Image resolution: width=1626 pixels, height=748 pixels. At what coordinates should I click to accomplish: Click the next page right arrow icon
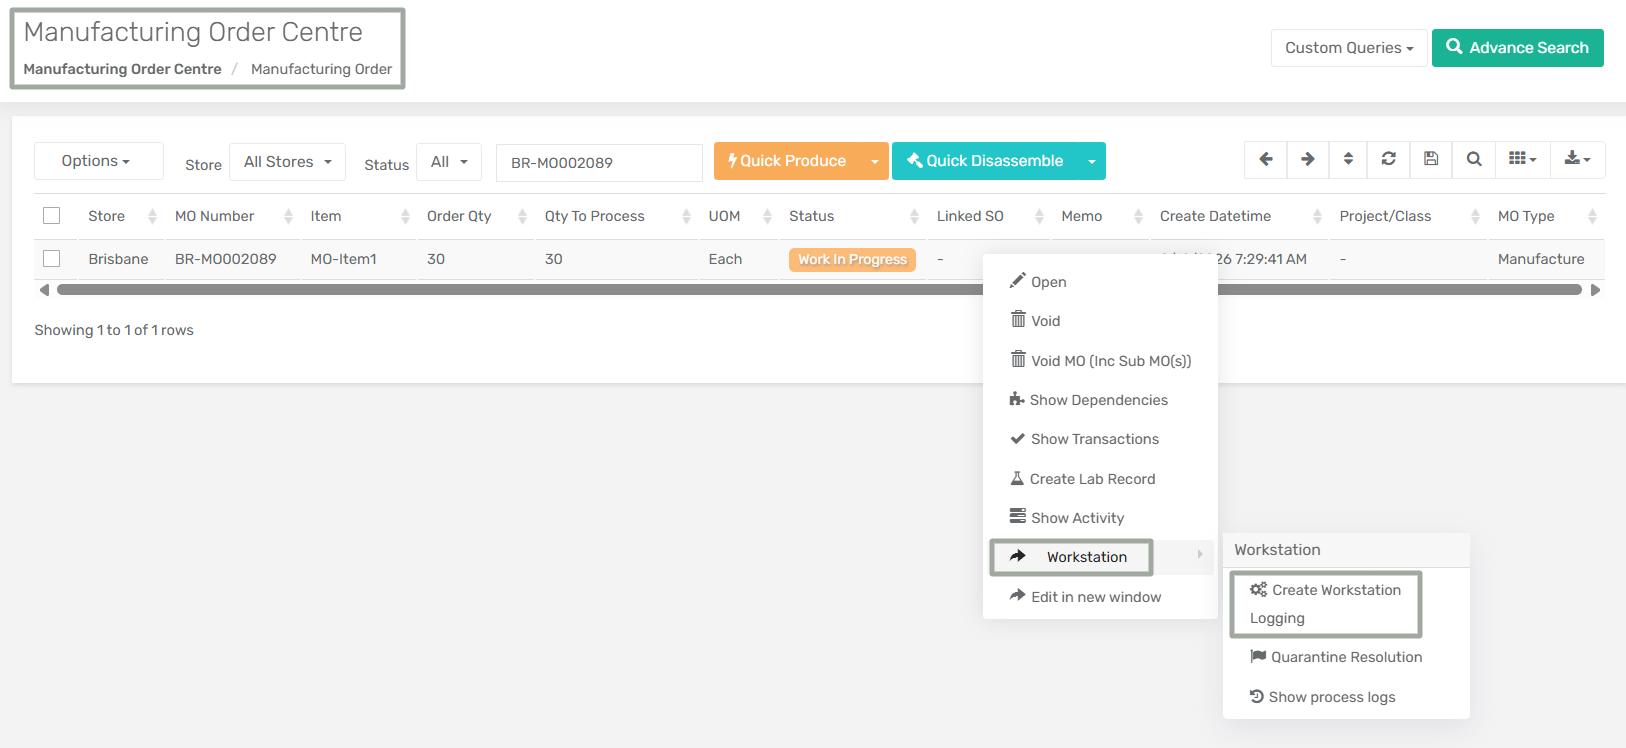click(1307, 159)
